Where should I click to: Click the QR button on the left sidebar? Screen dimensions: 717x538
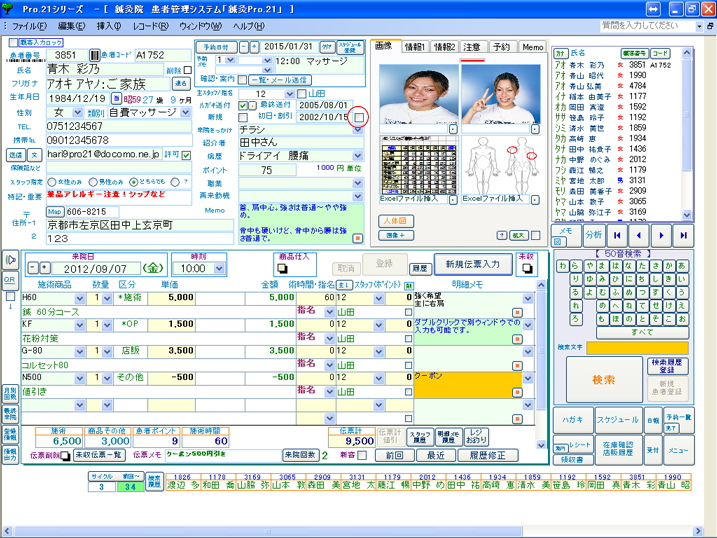coord(9,279)
